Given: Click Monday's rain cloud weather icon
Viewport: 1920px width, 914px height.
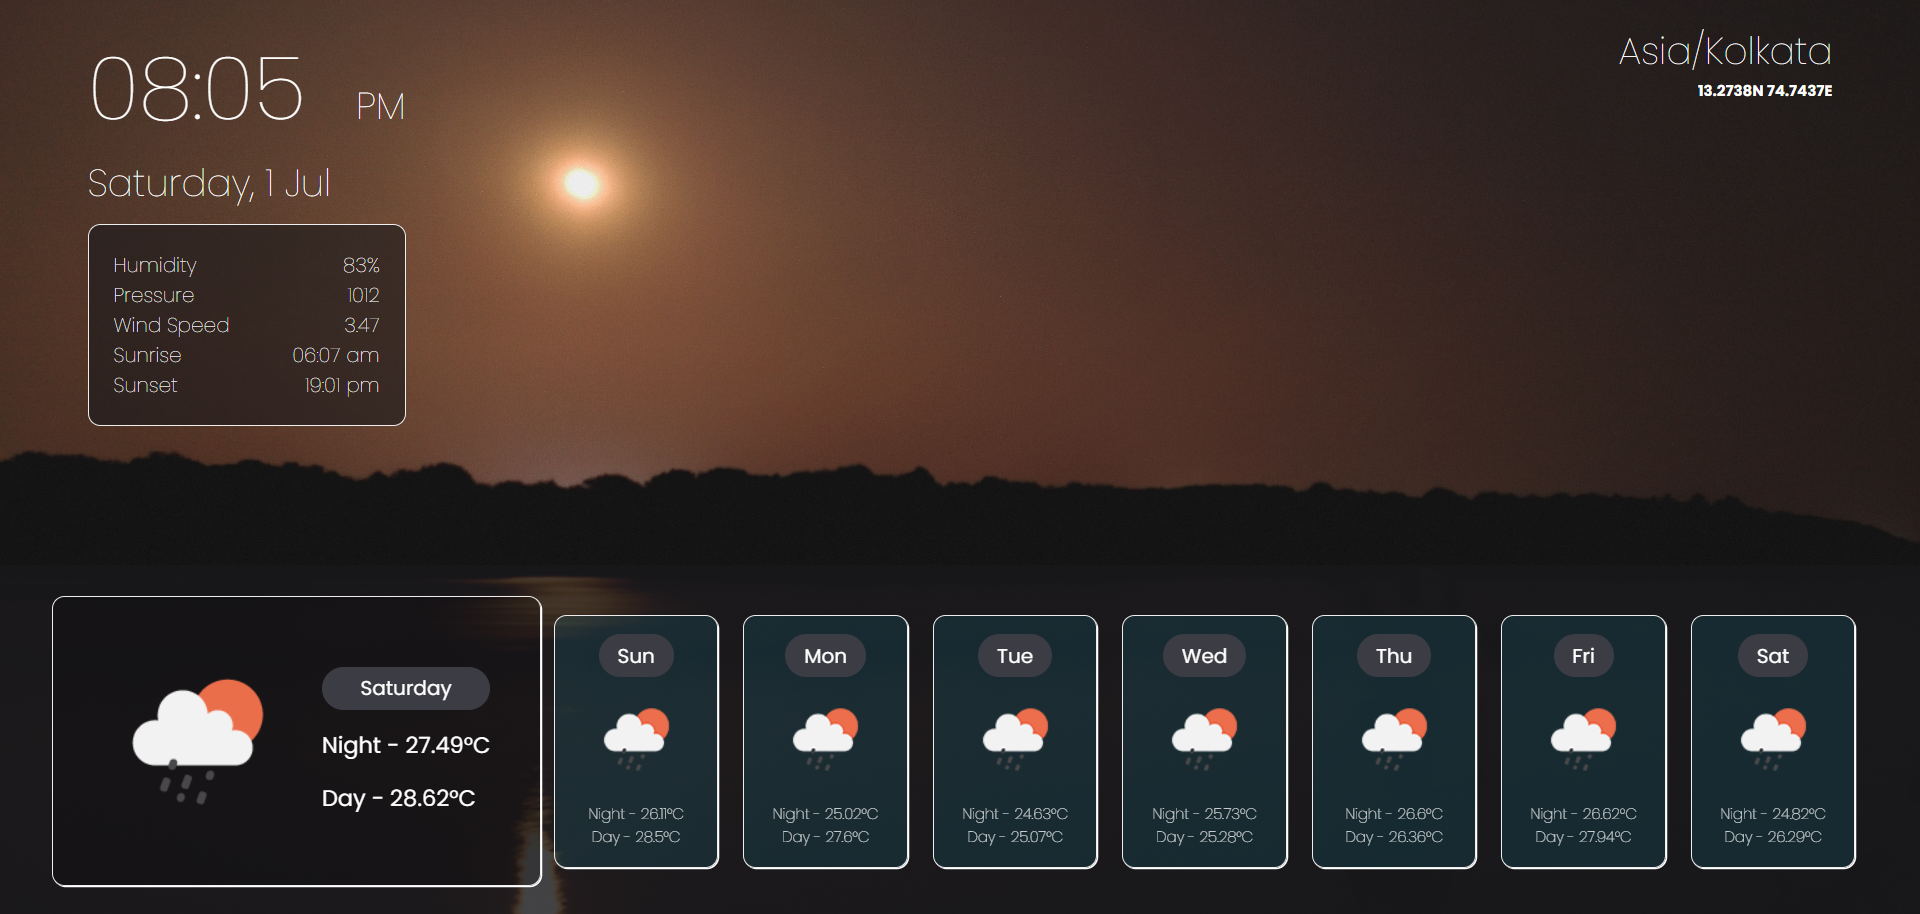Looking at the screenshot, I should (825, 738).
